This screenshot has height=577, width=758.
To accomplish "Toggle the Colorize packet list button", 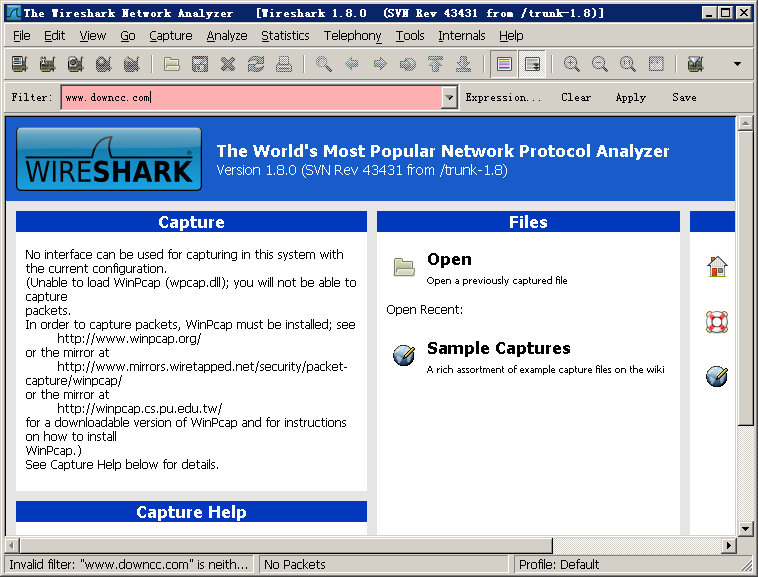I will pos(504,64).
